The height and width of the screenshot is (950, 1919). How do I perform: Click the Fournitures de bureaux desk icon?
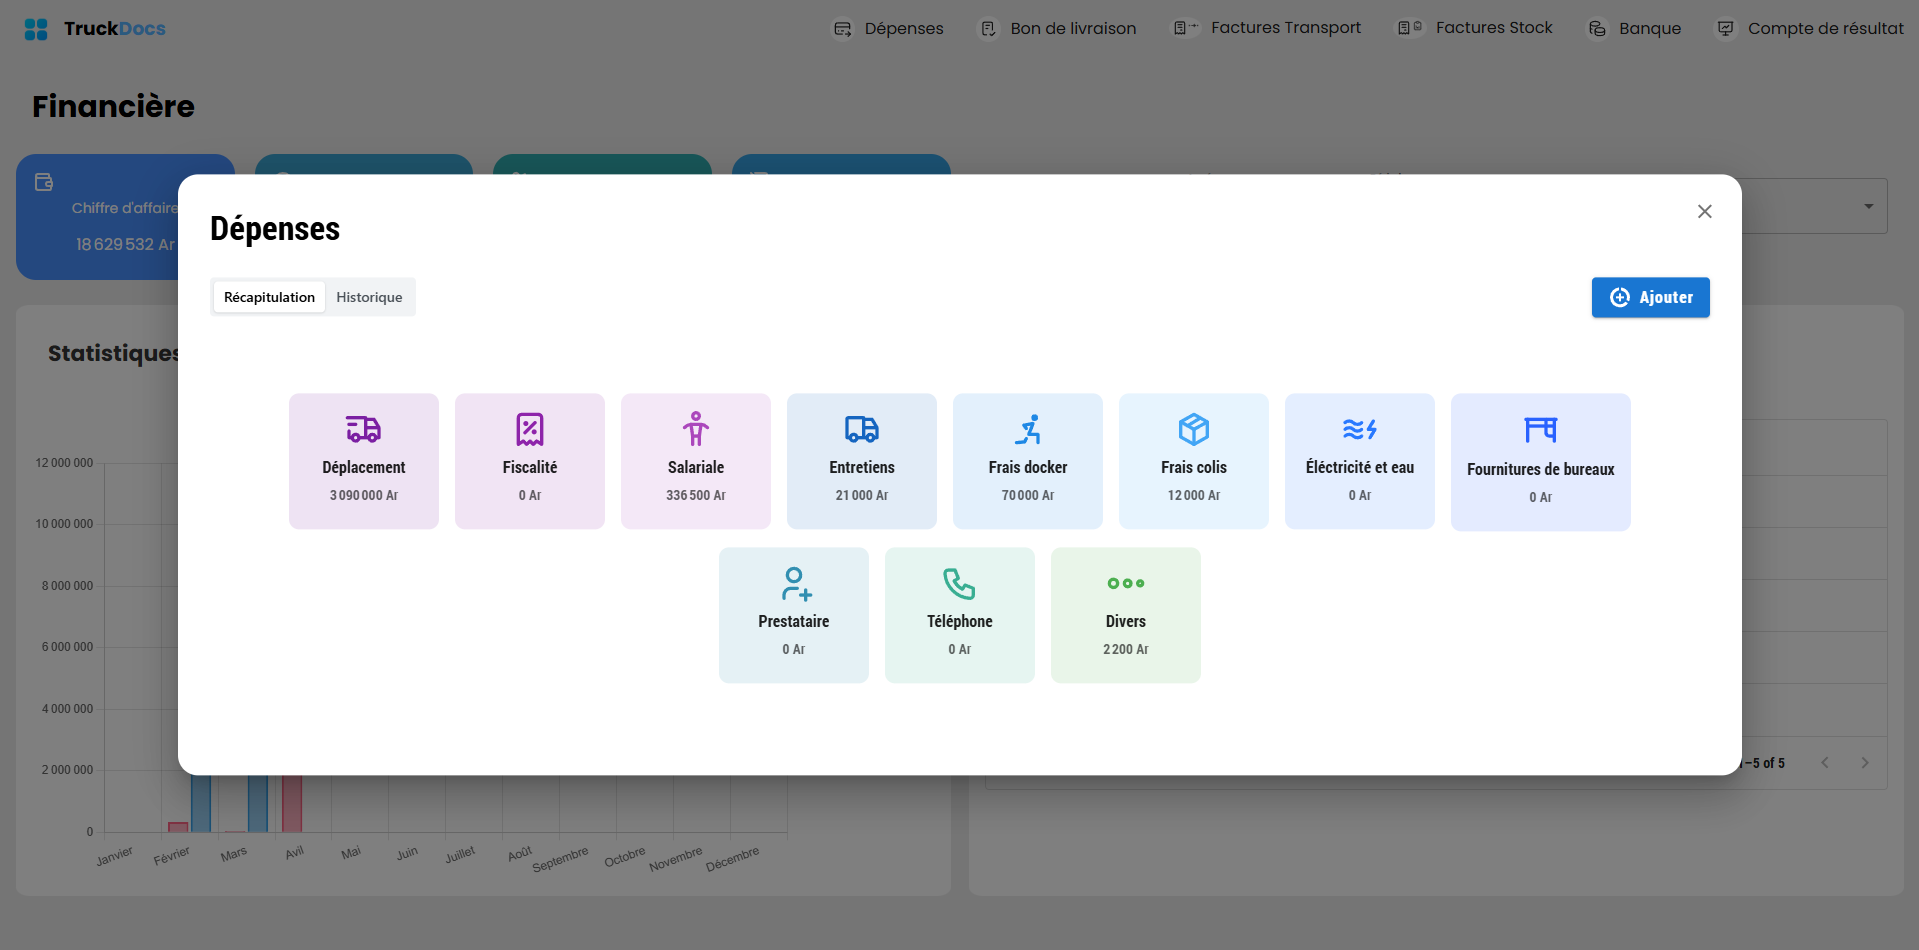1541,430
